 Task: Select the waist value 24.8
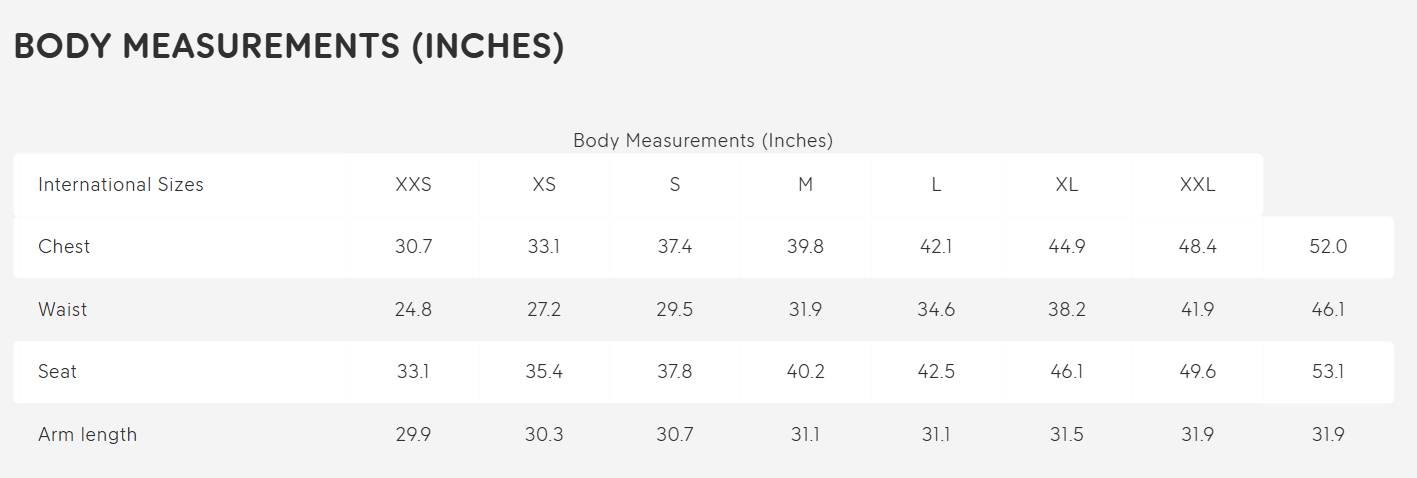(x=414, y=310)
